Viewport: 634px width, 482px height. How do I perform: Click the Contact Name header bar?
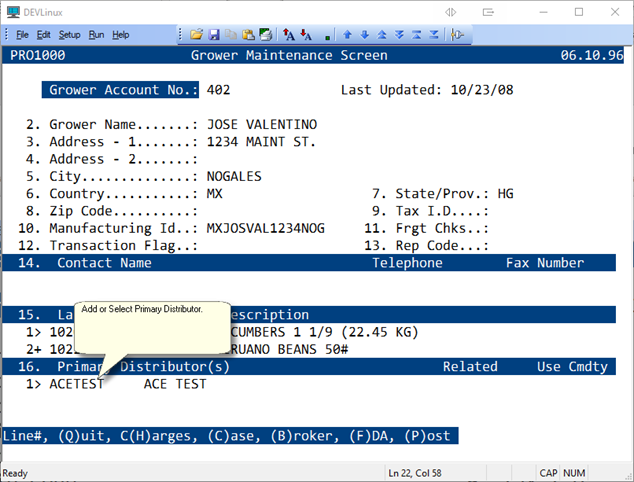[x=105, y=263]
